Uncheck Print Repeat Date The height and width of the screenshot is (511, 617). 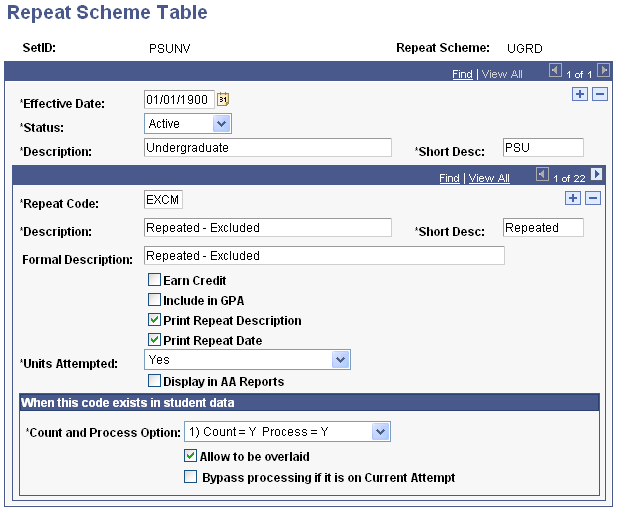154,339
